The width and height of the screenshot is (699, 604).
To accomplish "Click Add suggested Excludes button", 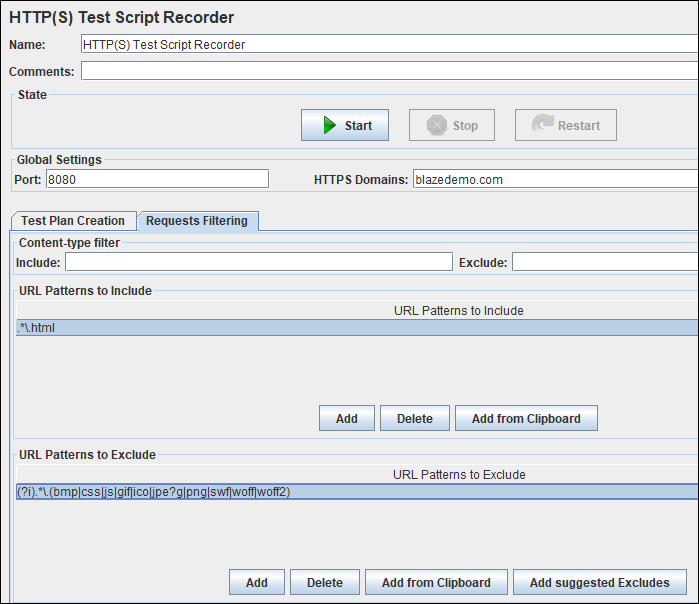I will [600, 582].
